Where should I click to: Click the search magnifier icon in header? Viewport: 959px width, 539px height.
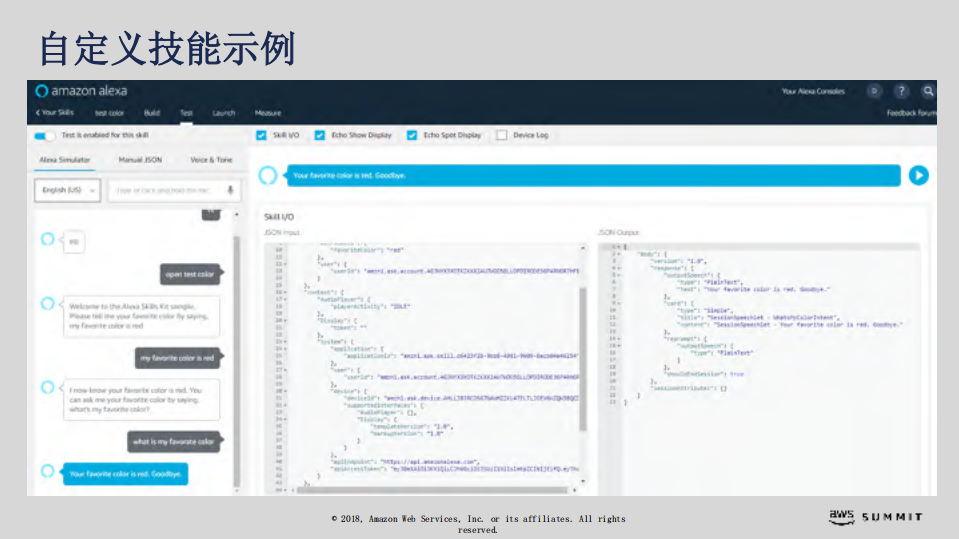click(928, 91)
